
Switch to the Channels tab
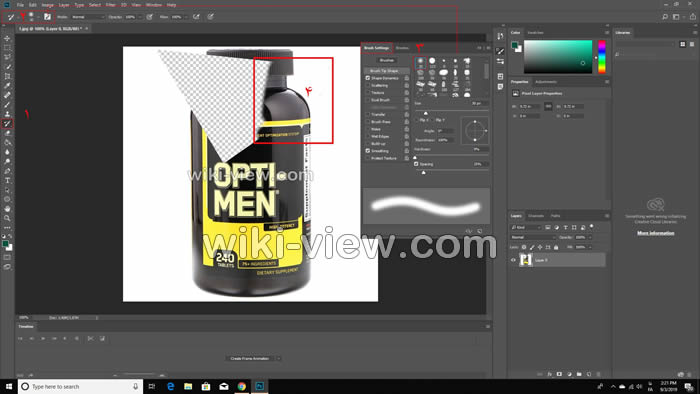[x=536, y=216]
